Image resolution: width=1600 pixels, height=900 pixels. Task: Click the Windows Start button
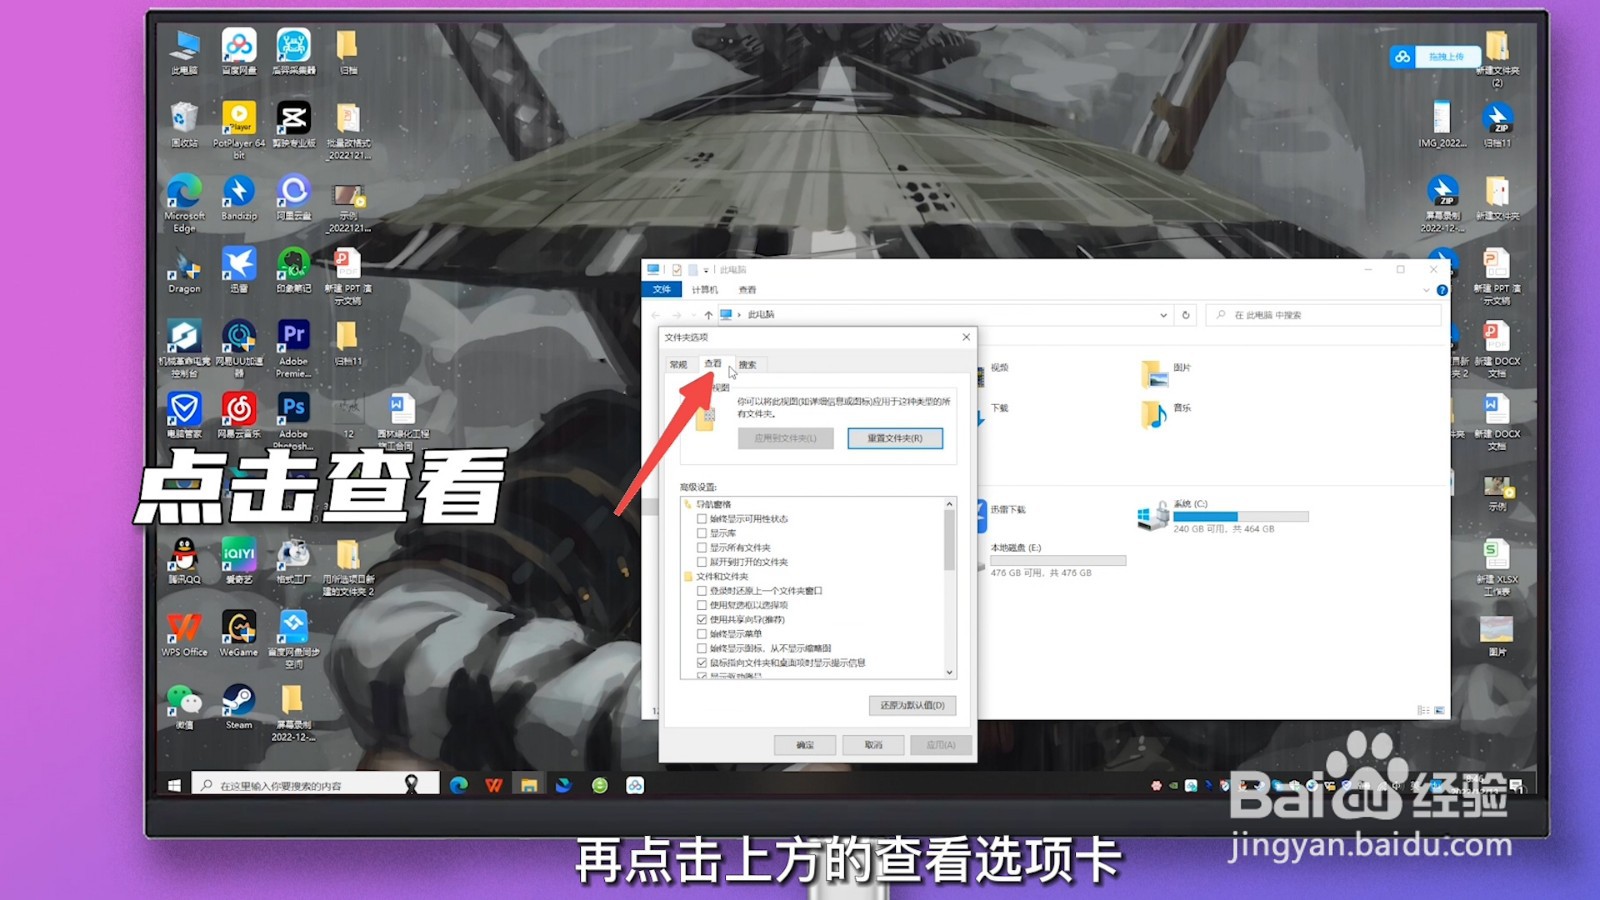174,786
